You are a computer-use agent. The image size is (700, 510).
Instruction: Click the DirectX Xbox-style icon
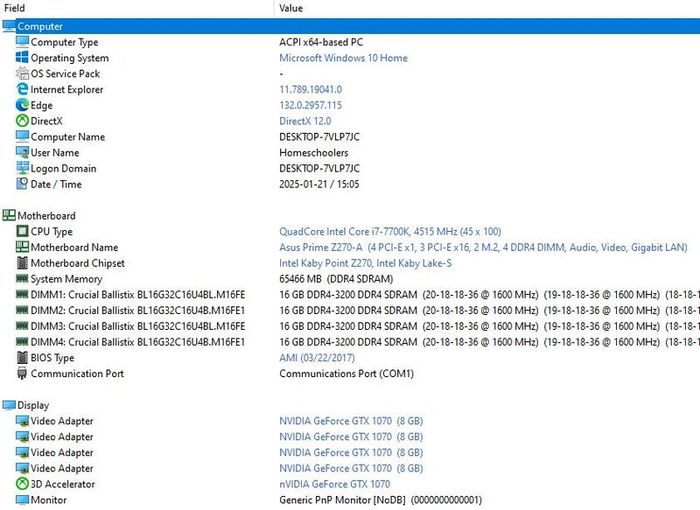tap(22, 121)
